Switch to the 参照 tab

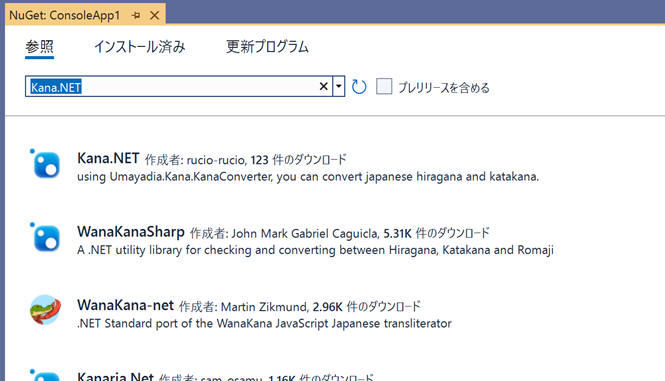click(x=39, y=47)
